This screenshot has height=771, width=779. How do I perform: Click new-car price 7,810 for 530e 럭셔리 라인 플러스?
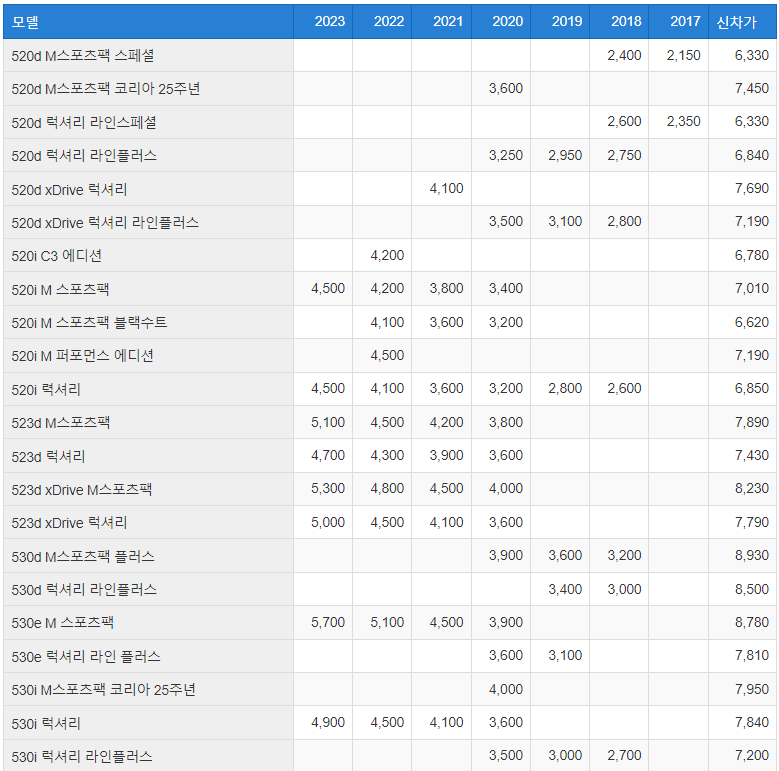point(752,656)
